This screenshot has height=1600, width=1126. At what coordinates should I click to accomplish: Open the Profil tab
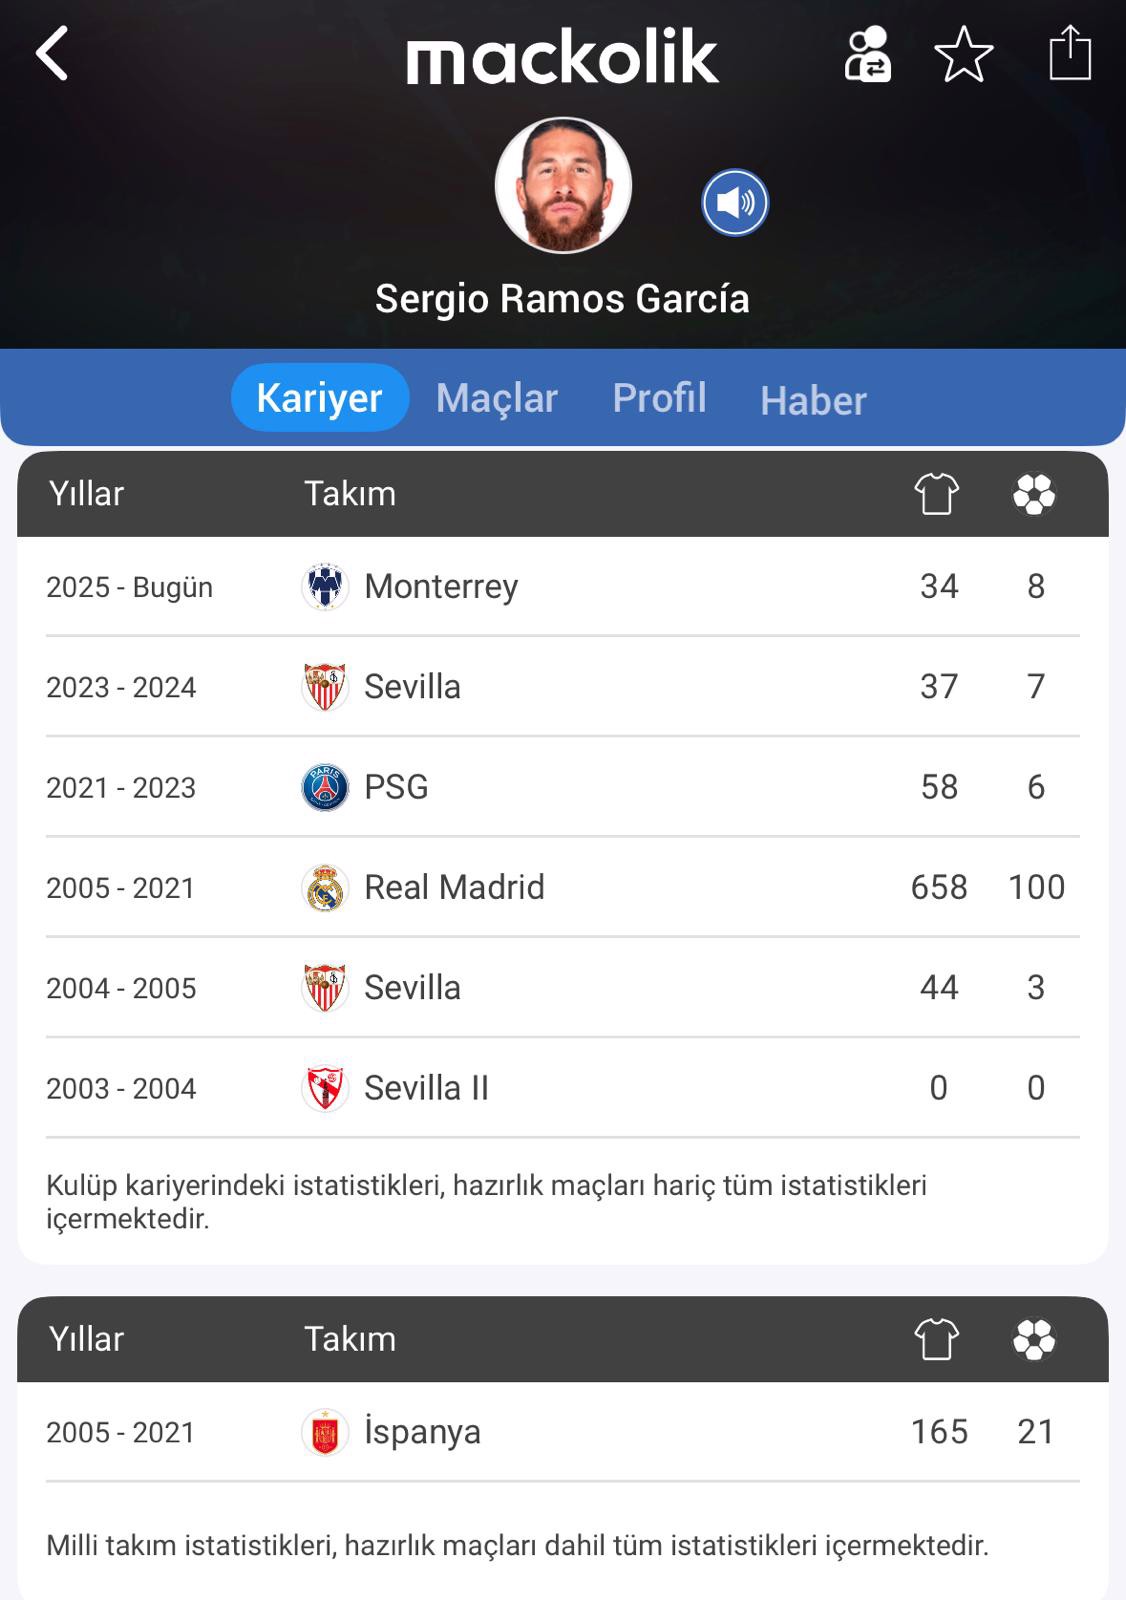[x=659, y=398]
